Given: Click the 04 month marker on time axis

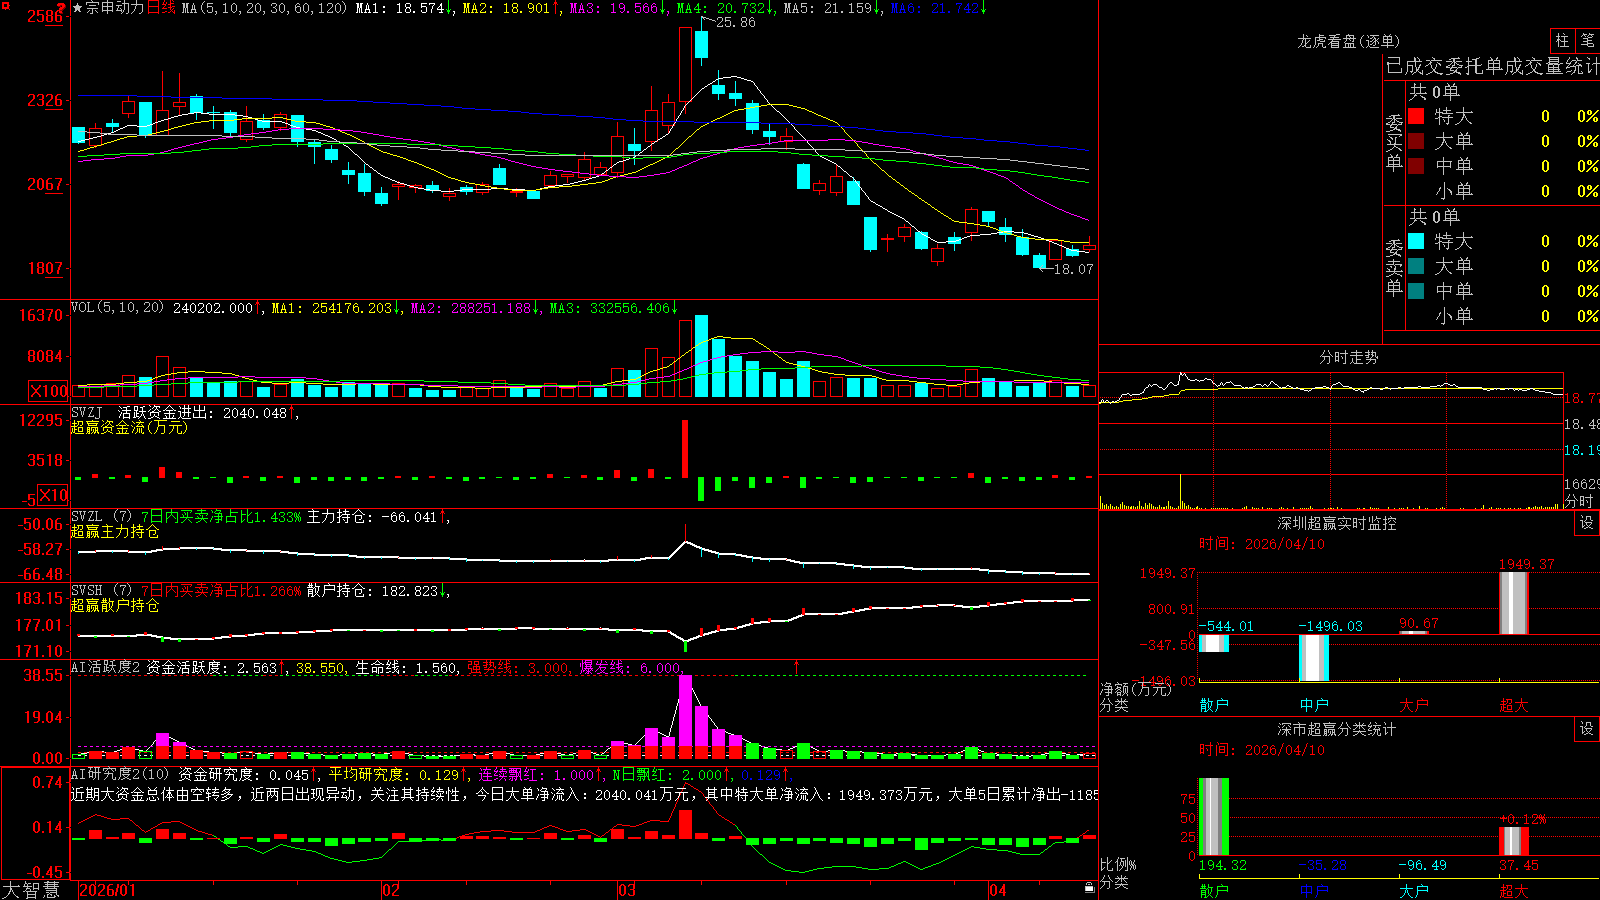Looking at the screenshot, I should coord(998,890).
